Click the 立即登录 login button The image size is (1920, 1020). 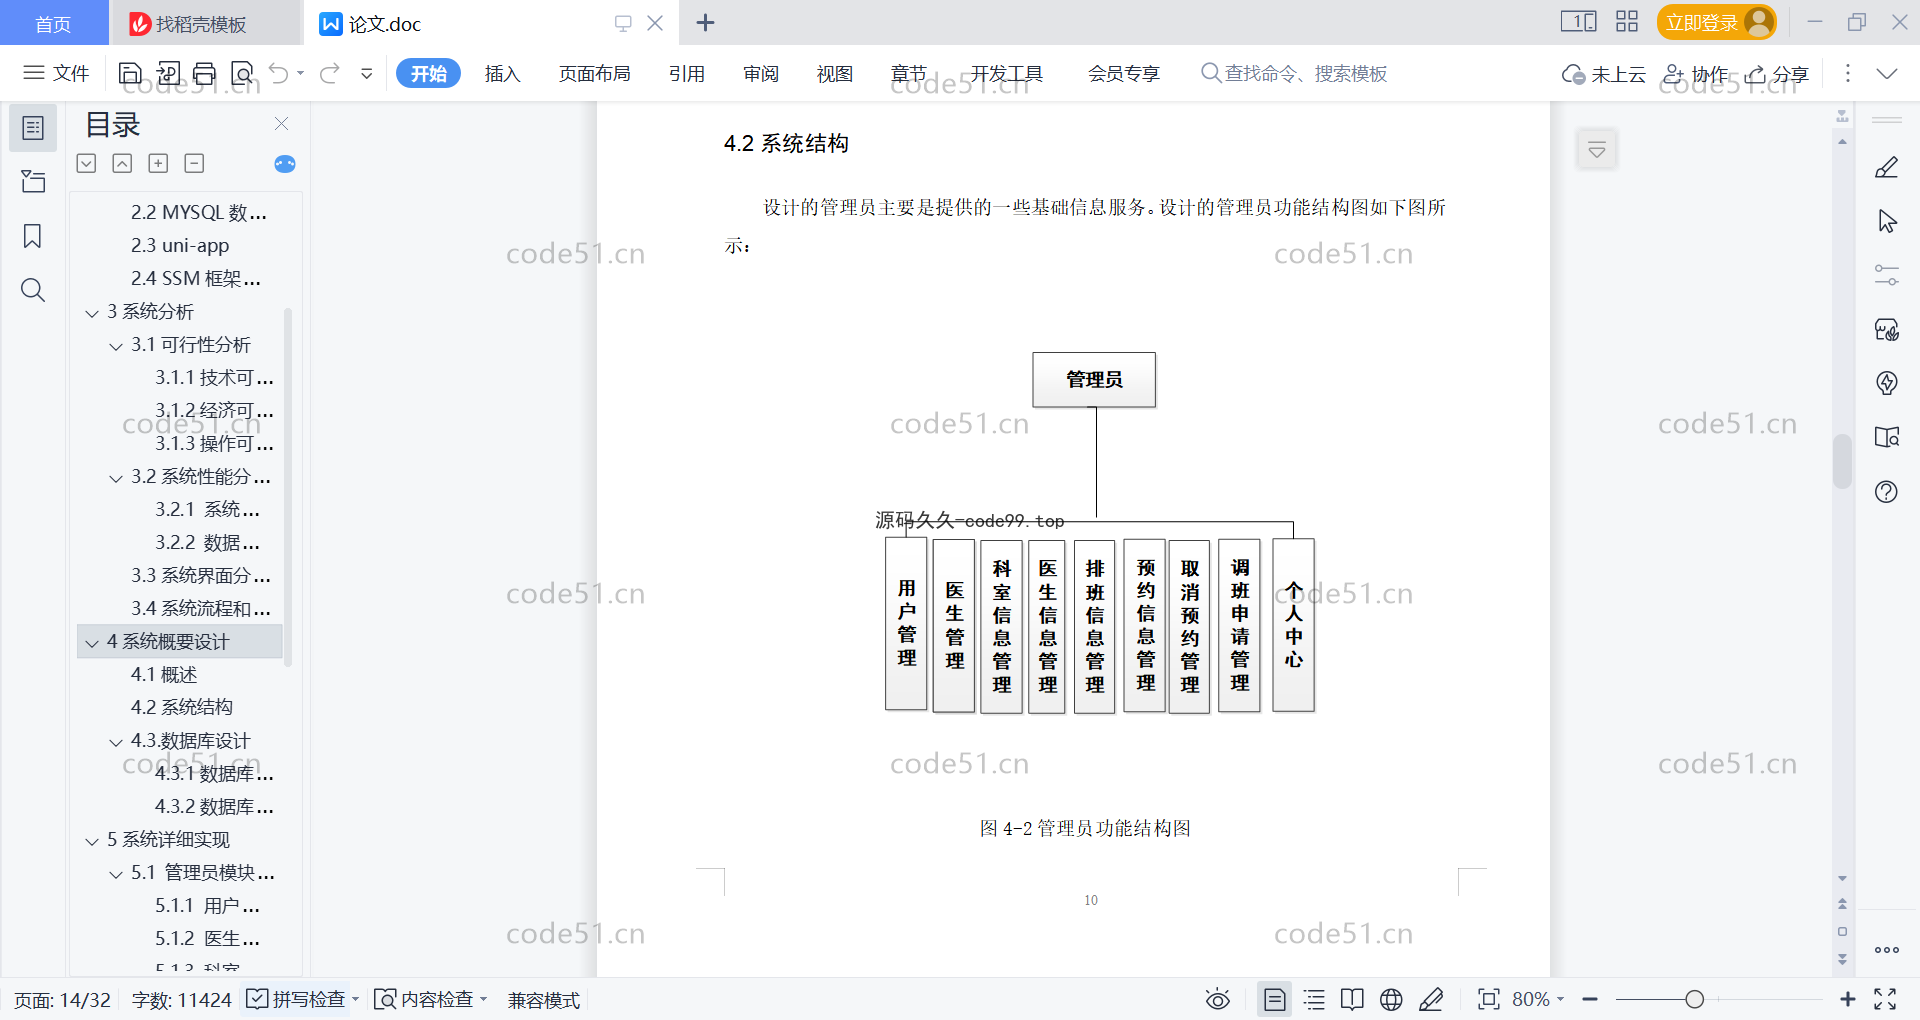coord(1716,22)
